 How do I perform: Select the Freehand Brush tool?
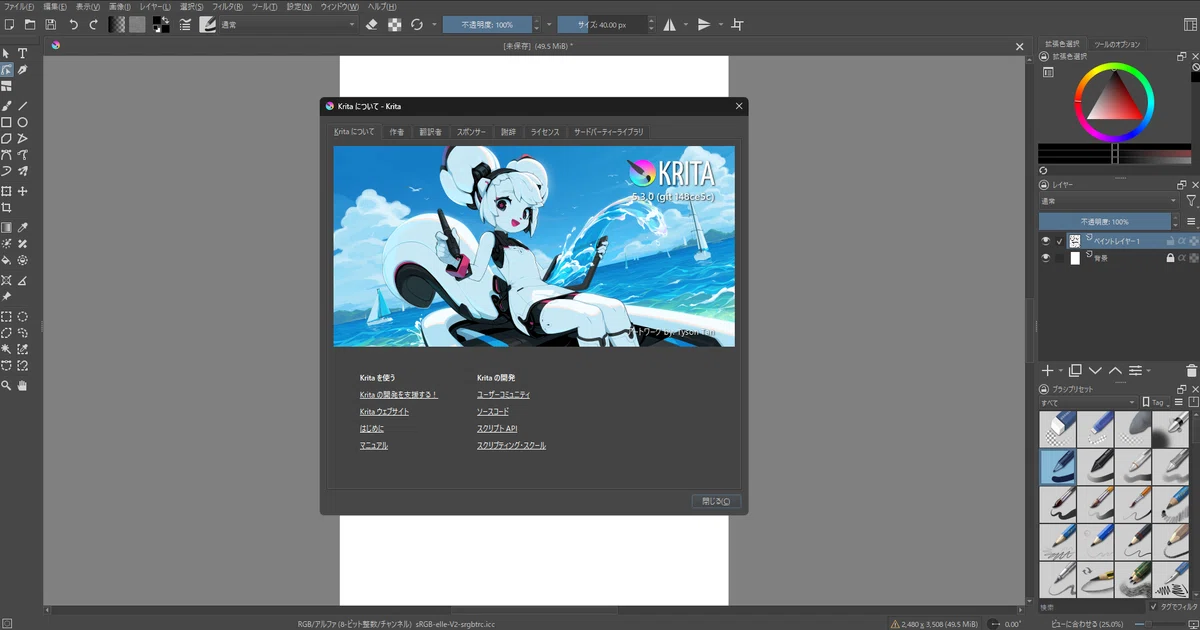[x=6, y=105]
